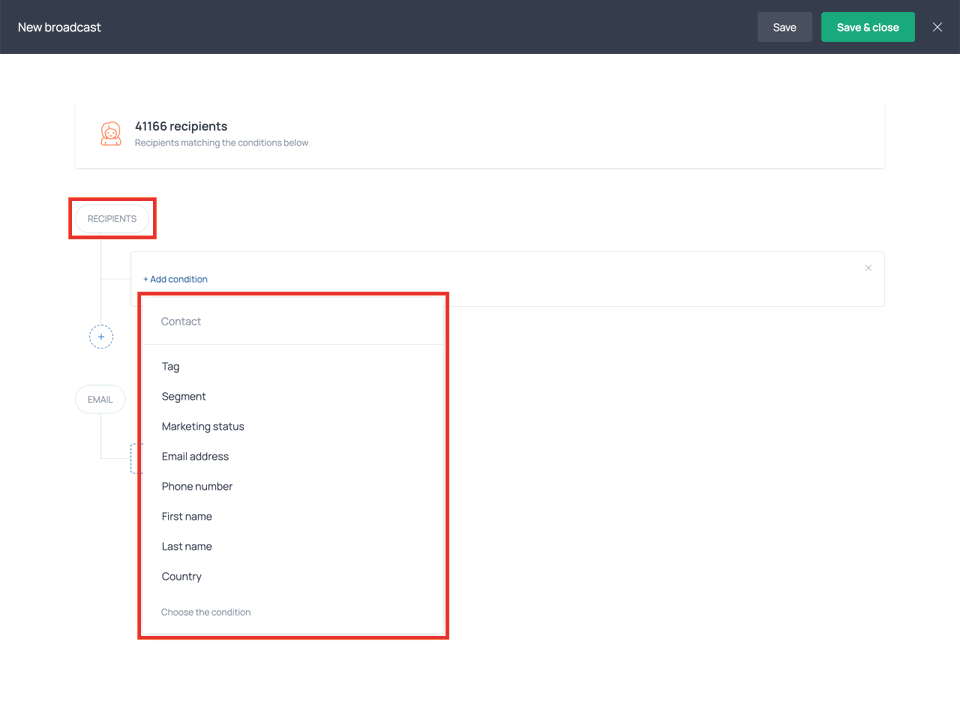Remove the condition using its X icon
The height and width of the screenshot is (720, 960).
(868, 268)
